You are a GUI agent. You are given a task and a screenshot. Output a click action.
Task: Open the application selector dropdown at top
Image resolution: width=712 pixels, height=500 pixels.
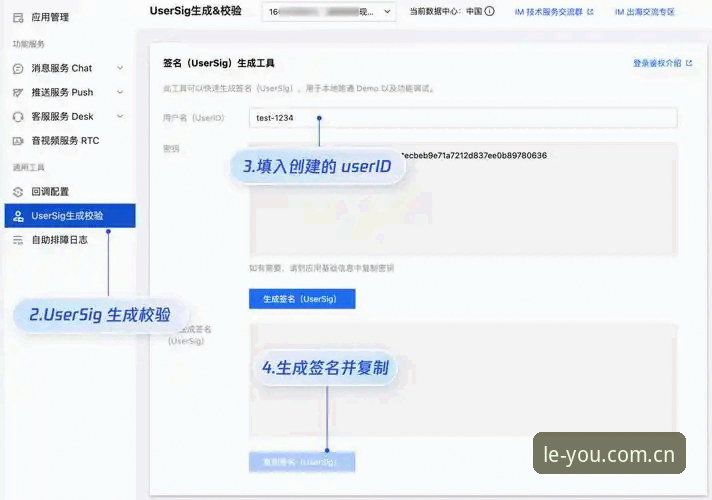point(329,12)
